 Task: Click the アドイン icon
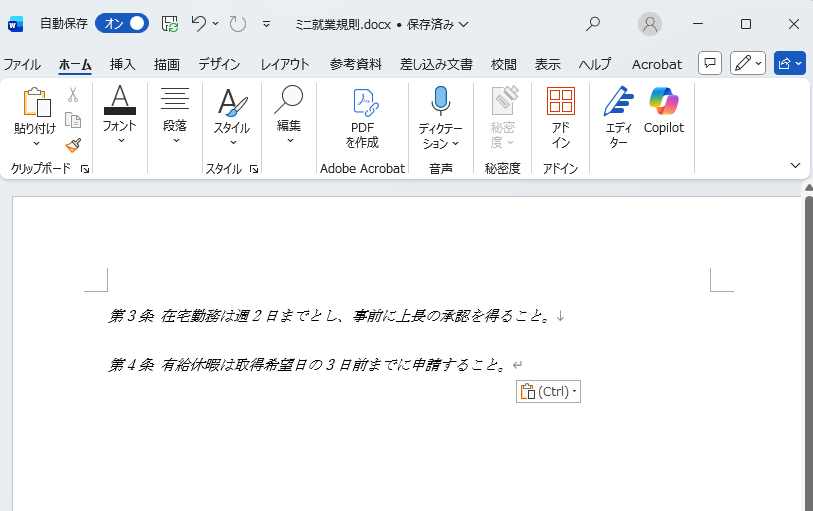click(x=560, y=118)
